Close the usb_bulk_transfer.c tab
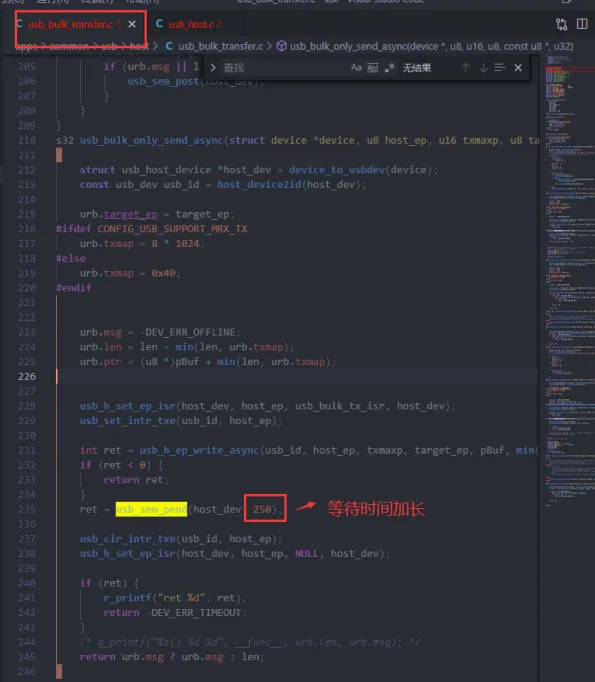The image size is (595, 682). pos(132,24)
